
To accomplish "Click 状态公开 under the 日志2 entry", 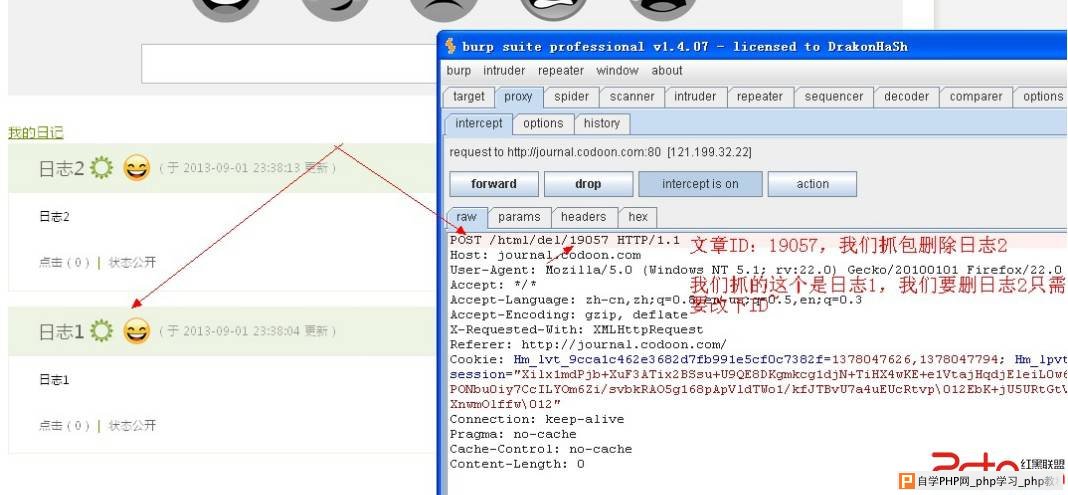I will coord(132,262).
